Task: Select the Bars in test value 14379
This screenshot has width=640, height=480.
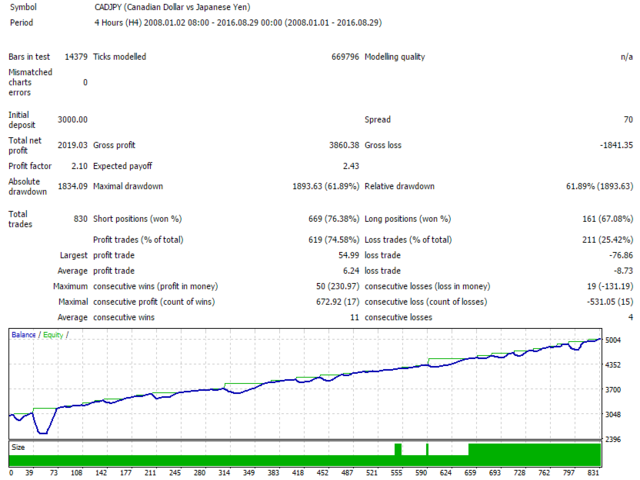Action: coord(76,57)
